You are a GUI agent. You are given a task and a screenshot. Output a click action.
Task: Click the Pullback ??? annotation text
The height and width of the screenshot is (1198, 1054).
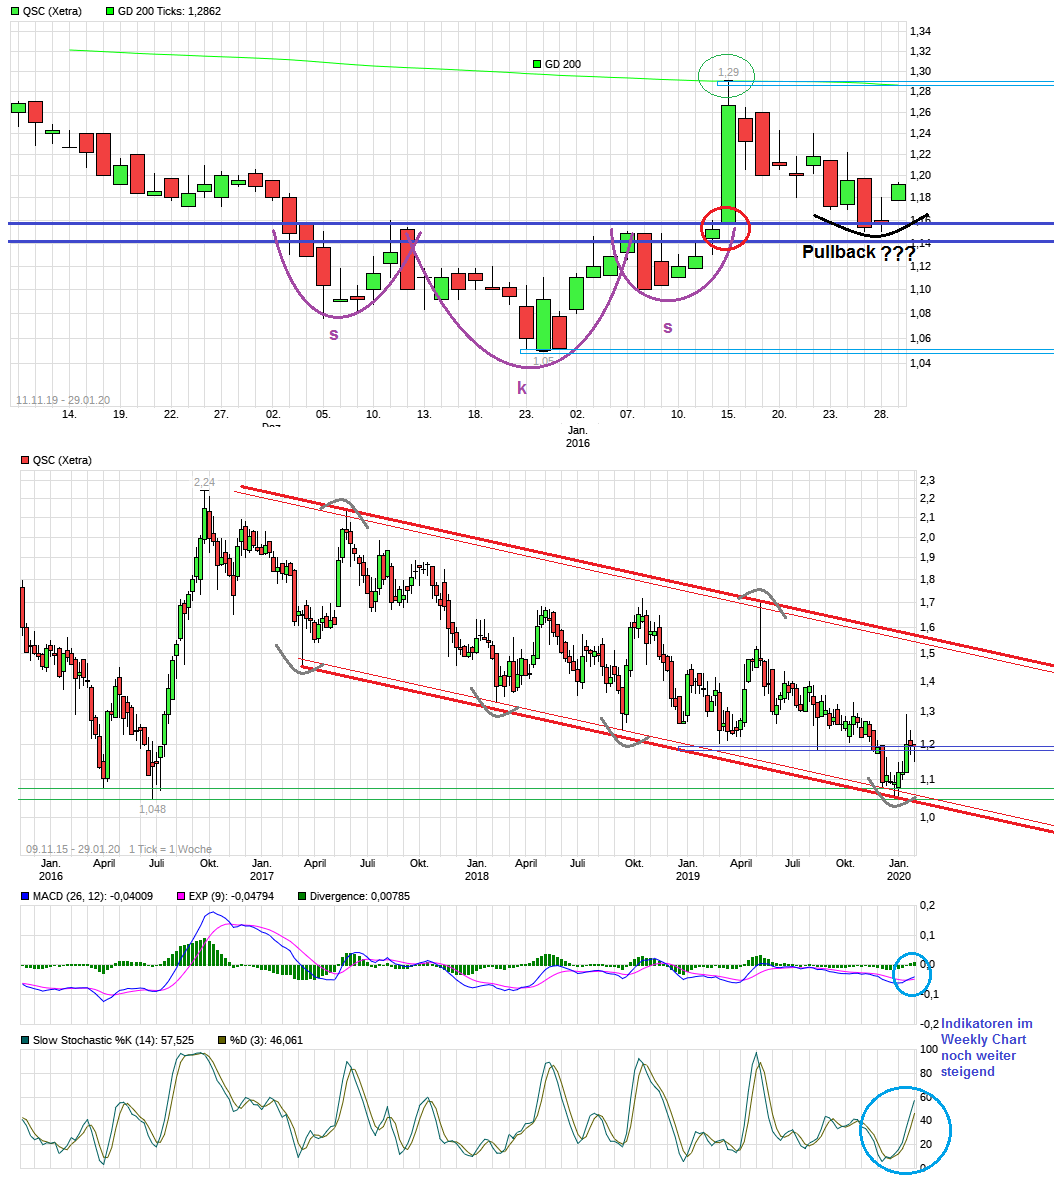(x=858, y=252)
